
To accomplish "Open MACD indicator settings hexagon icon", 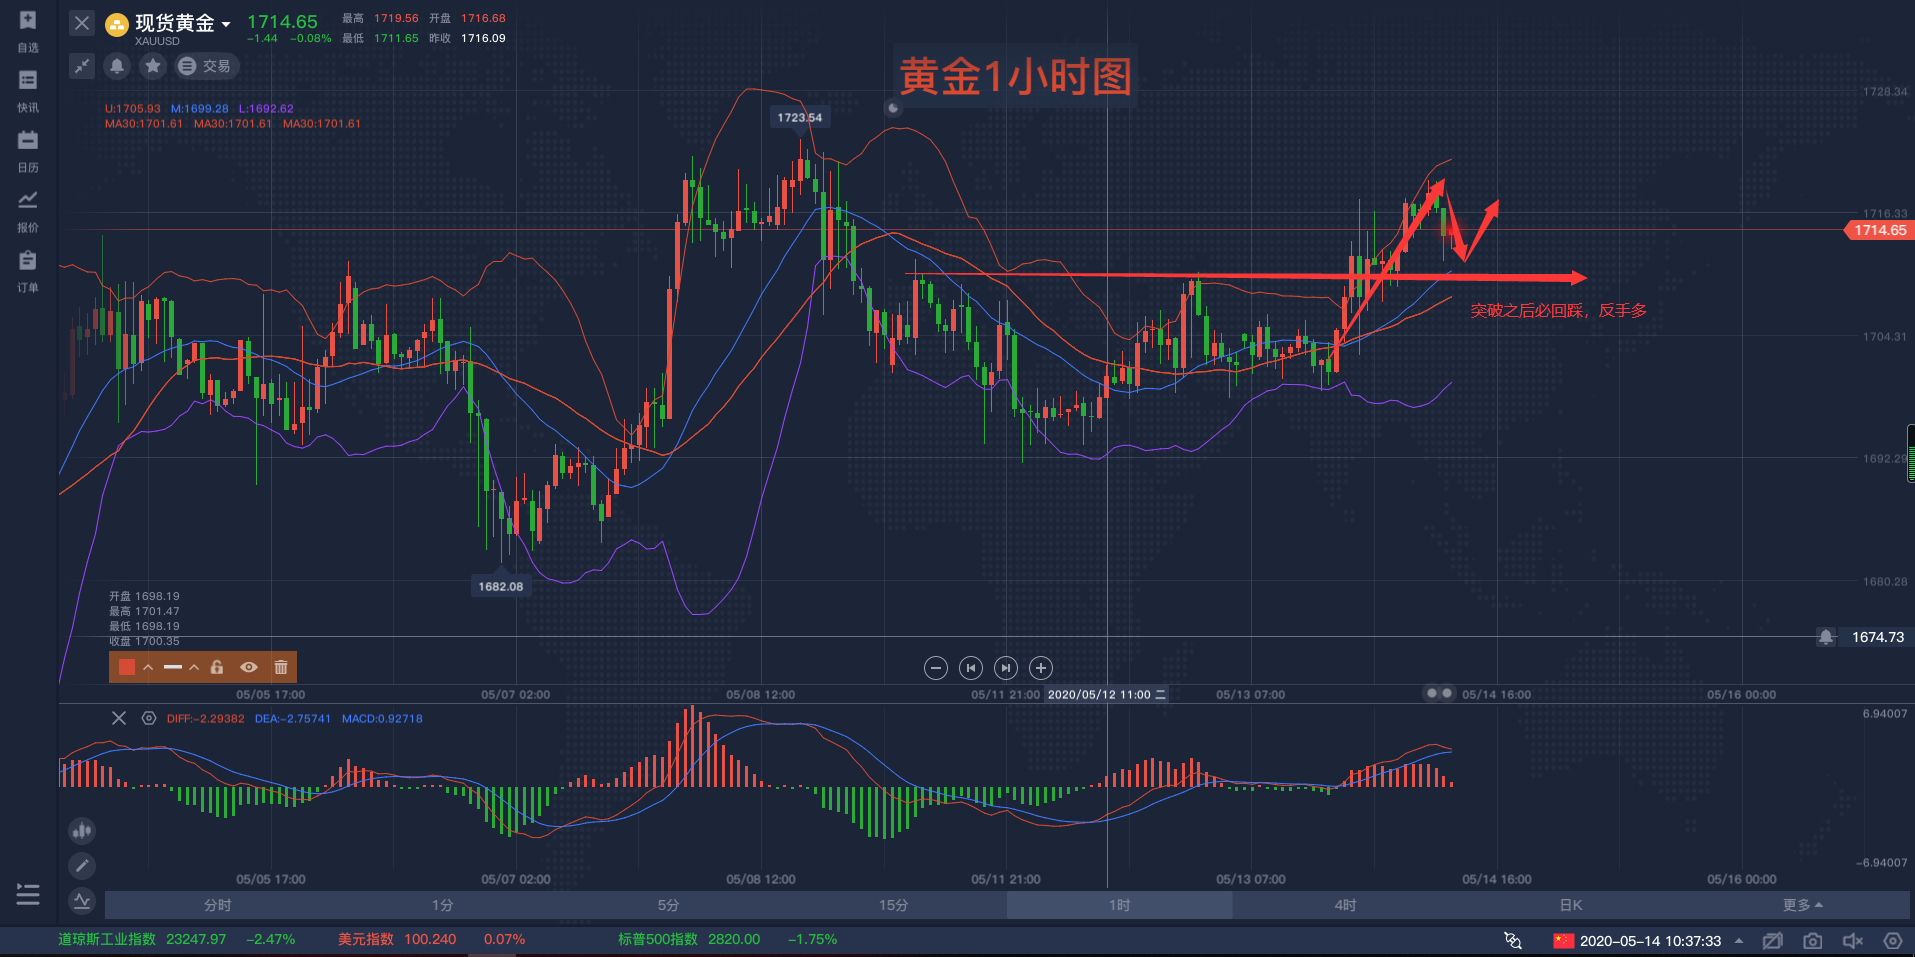I will point(149,718).
